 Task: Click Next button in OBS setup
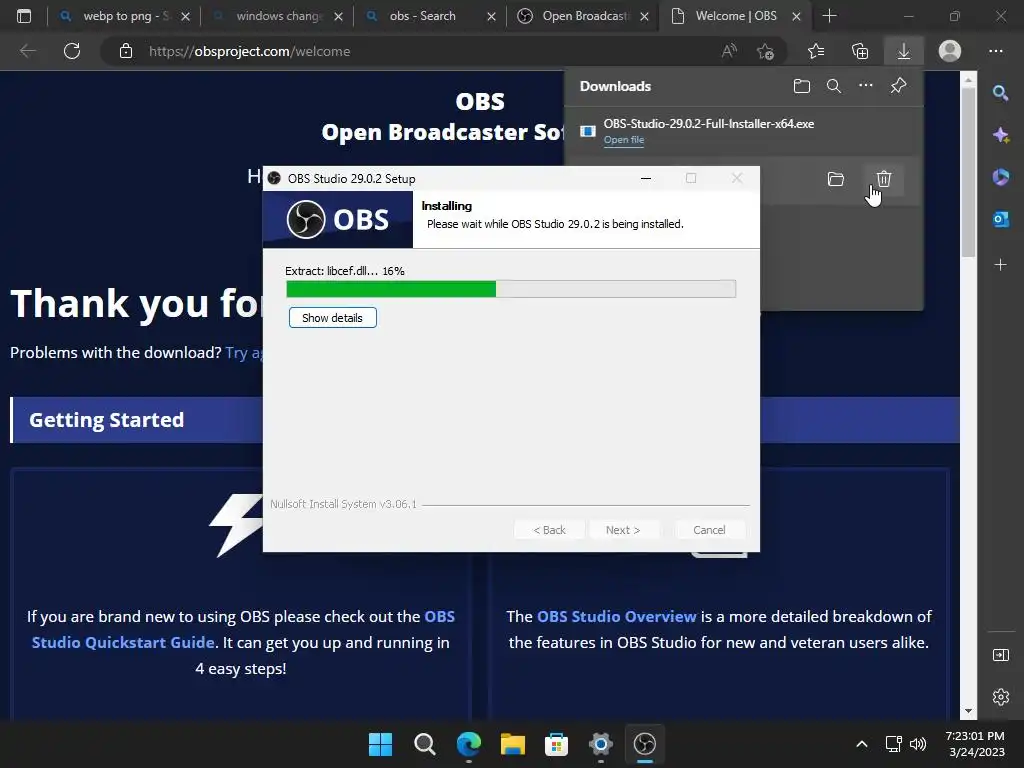pyautogui.click(x=623, y=530)
